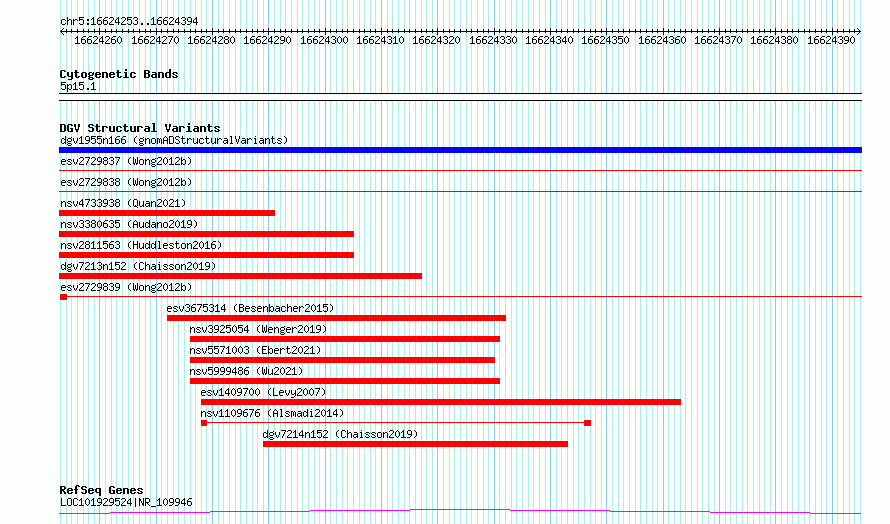Click ruler position 16624300

point(324,40)
